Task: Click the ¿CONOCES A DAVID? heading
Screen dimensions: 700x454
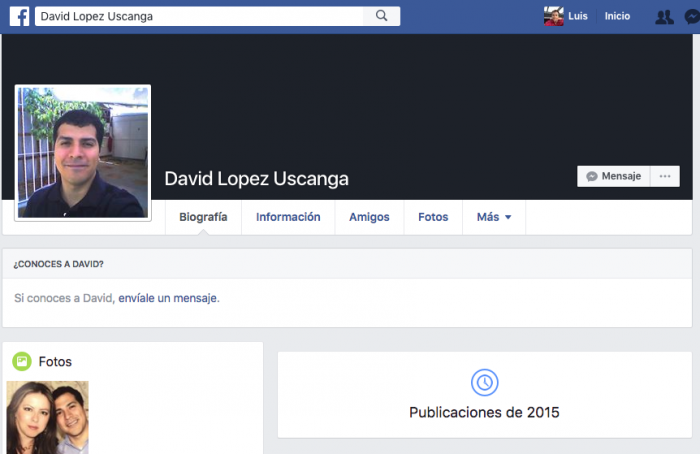Action: pos(58,264)
